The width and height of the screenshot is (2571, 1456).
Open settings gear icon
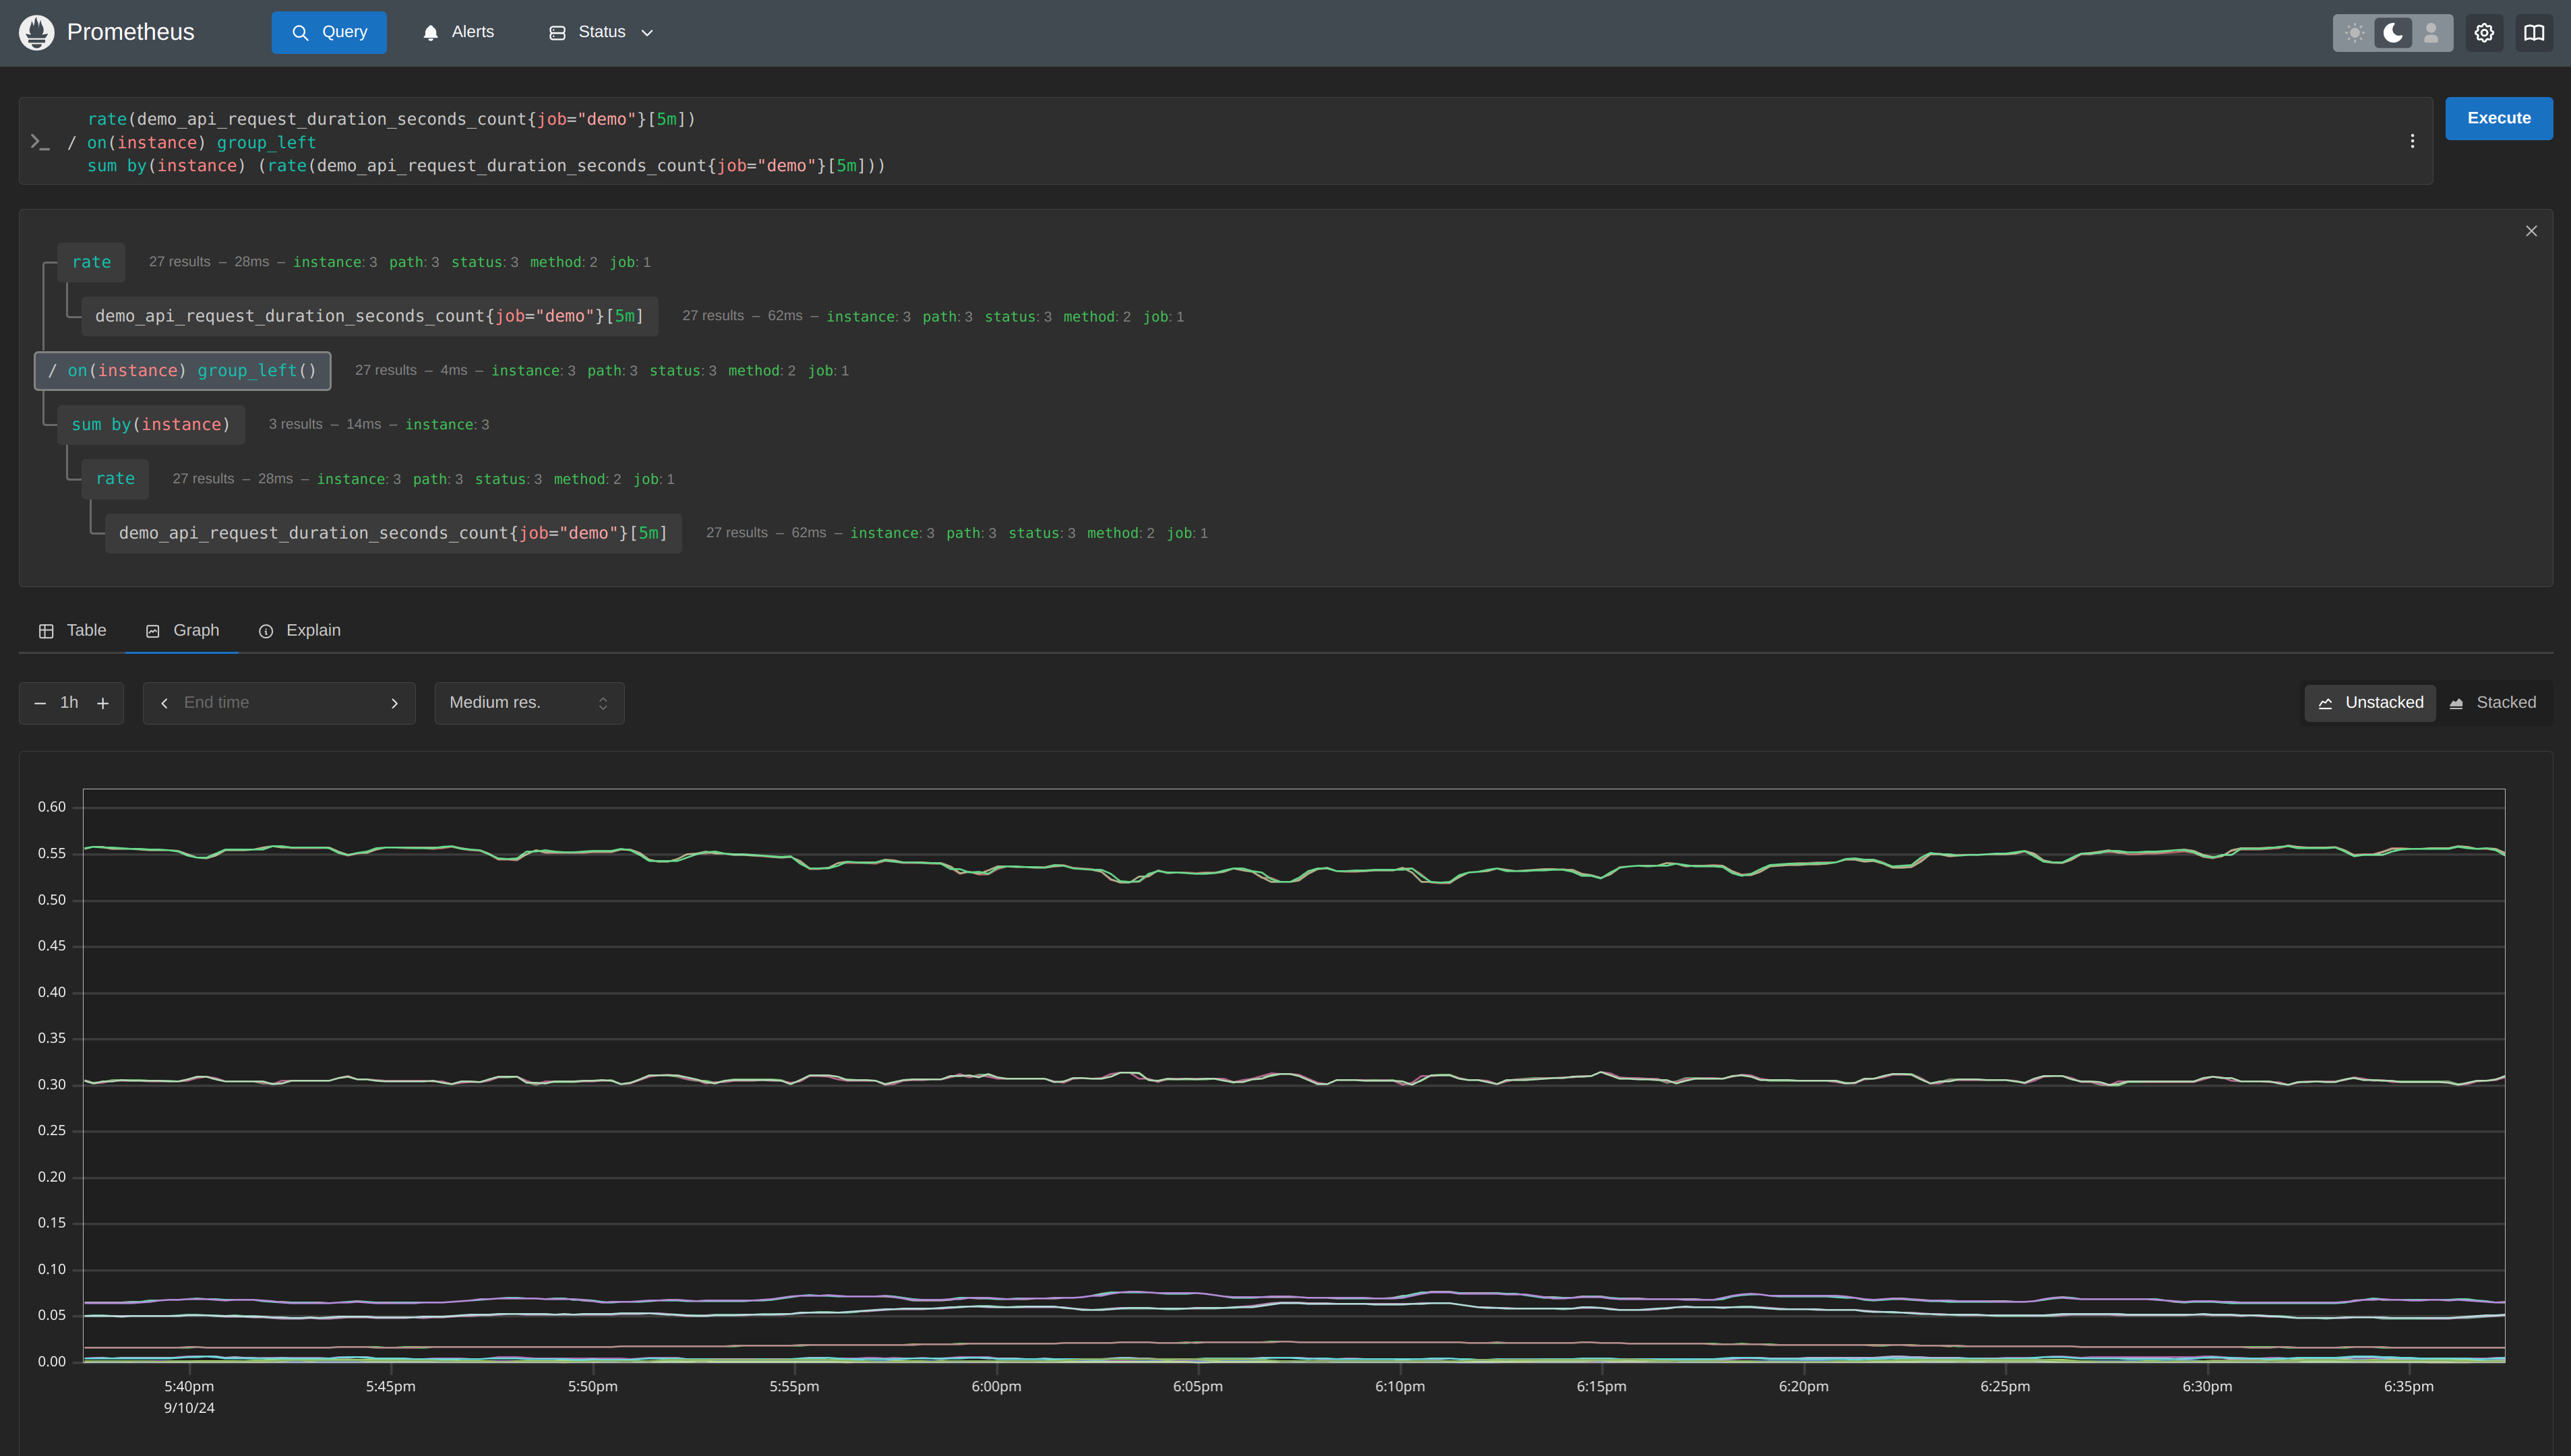(x=2484, y=33)
